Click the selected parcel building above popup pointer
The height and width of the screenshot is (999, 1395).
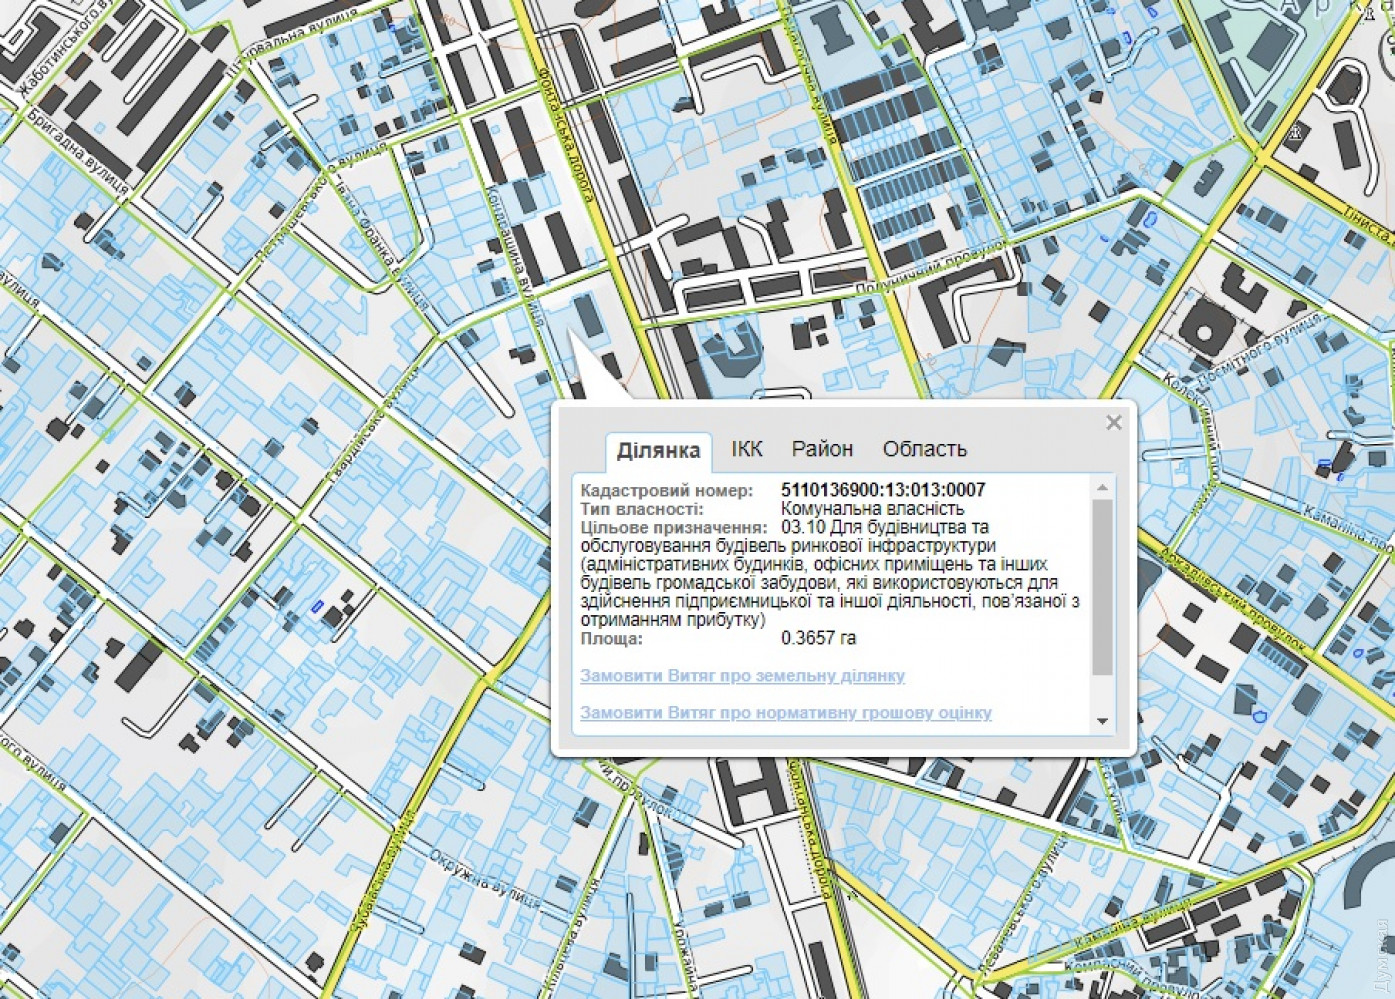pos(589,317)
